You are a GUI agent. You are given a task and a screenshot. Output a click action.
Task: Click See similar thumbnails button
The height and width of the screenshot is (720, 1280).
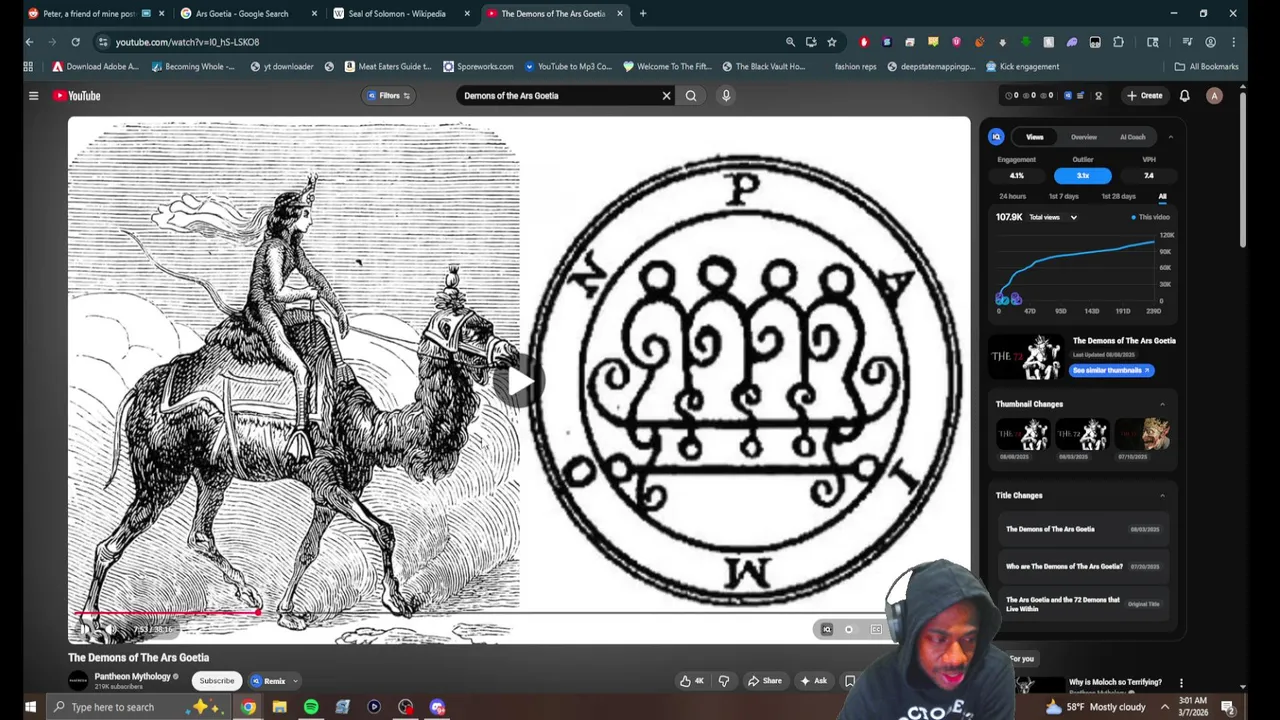pos(1111,370)
